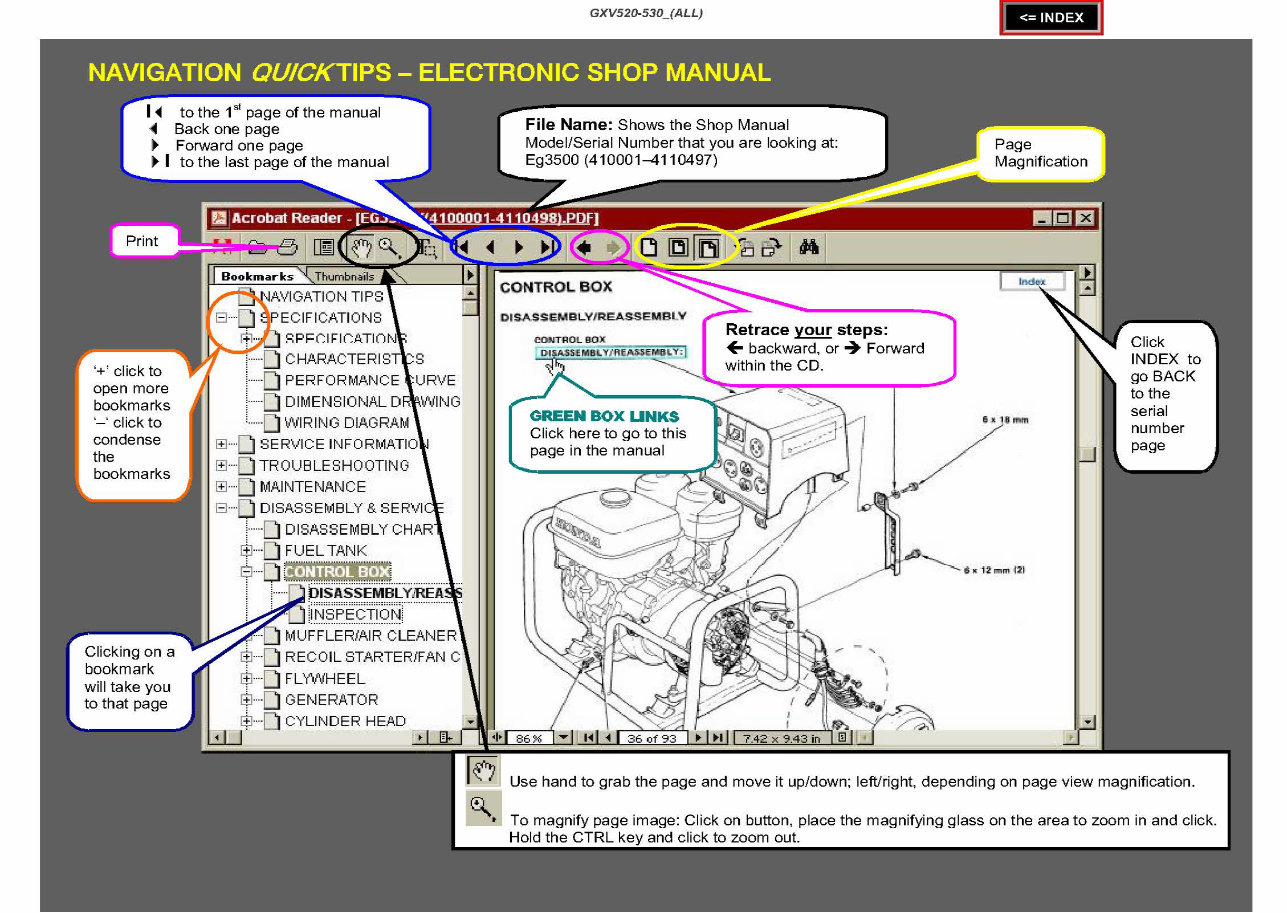Click the 36 of 93 page field
Screen dimensions: 1287x913
652,738
